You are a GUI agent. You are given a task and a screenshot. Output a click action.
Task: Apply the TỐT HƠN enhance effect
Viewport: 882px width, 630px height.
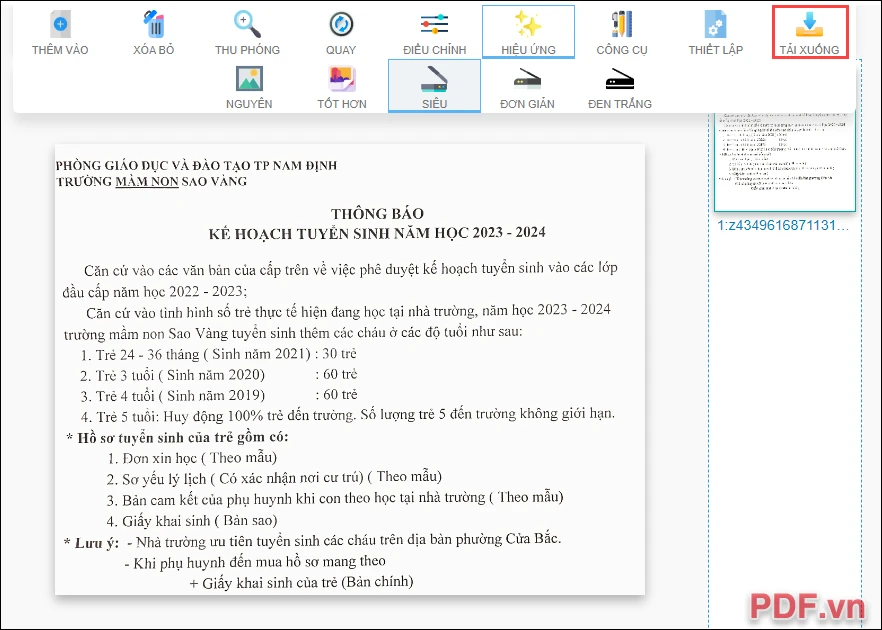coord(342,87)
